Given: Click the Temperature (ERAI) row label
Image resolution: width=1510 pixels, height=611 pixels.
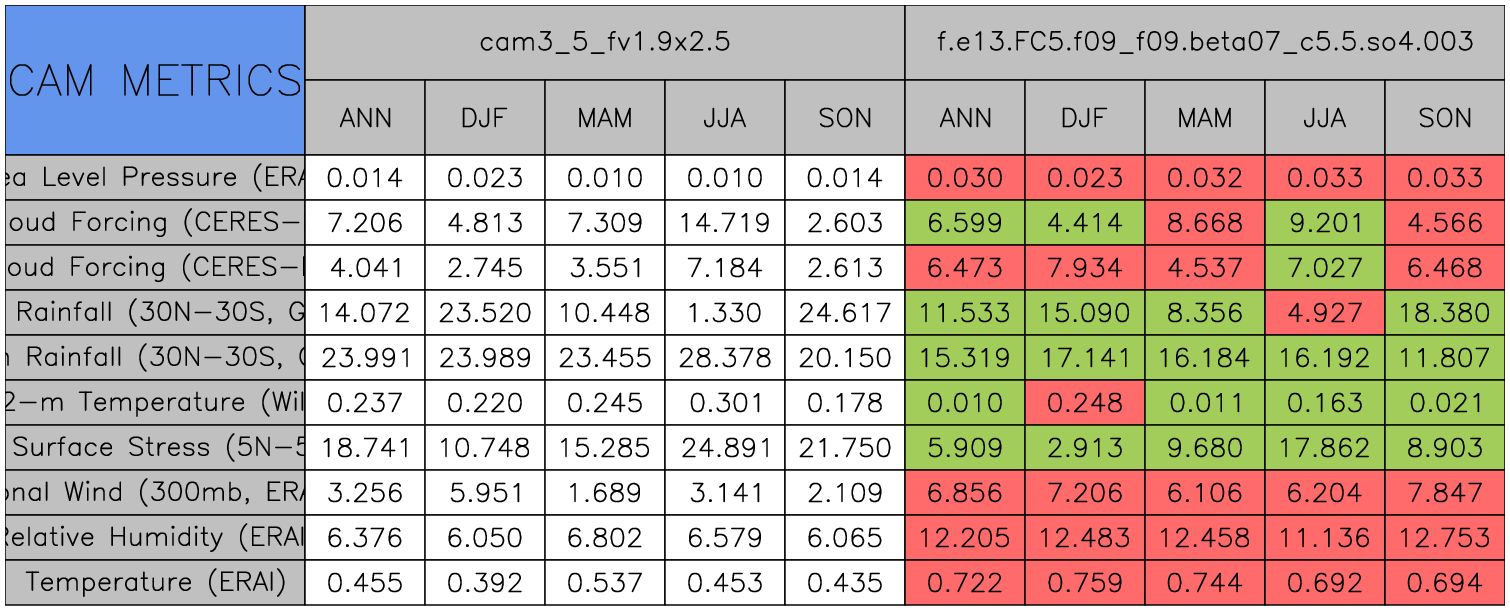Looking at the screenshot, I should tap(155, 582).
